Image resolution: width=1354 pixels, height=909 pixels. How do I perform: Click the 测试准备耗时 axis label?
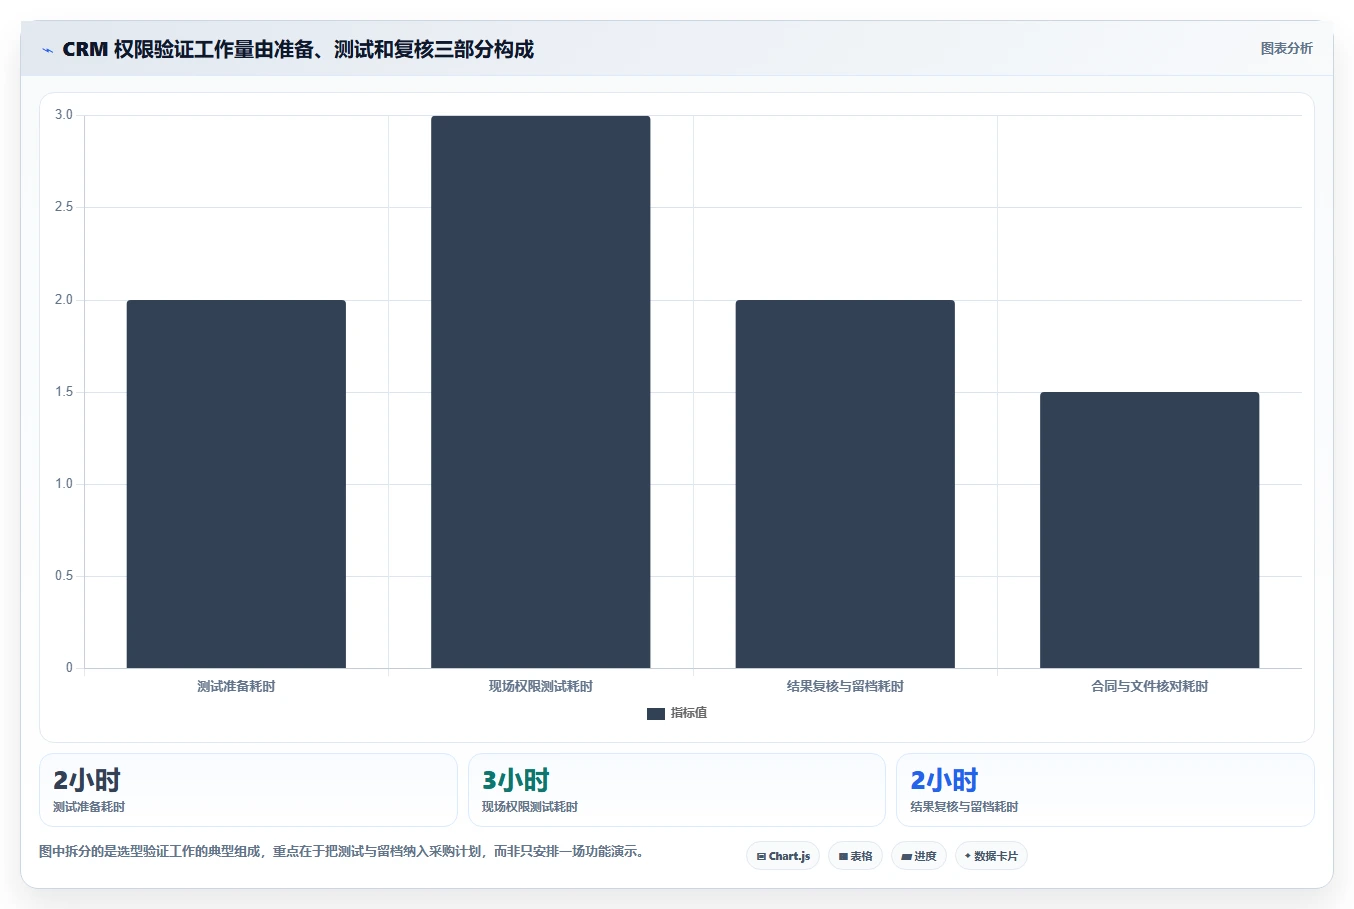coord(236,686)
